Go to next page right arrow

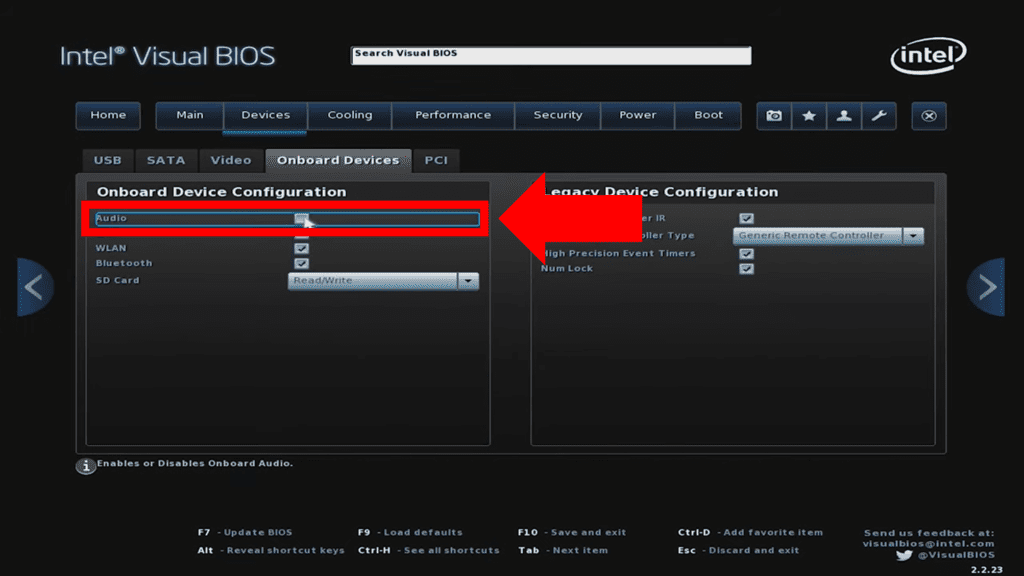pos(986,287)
